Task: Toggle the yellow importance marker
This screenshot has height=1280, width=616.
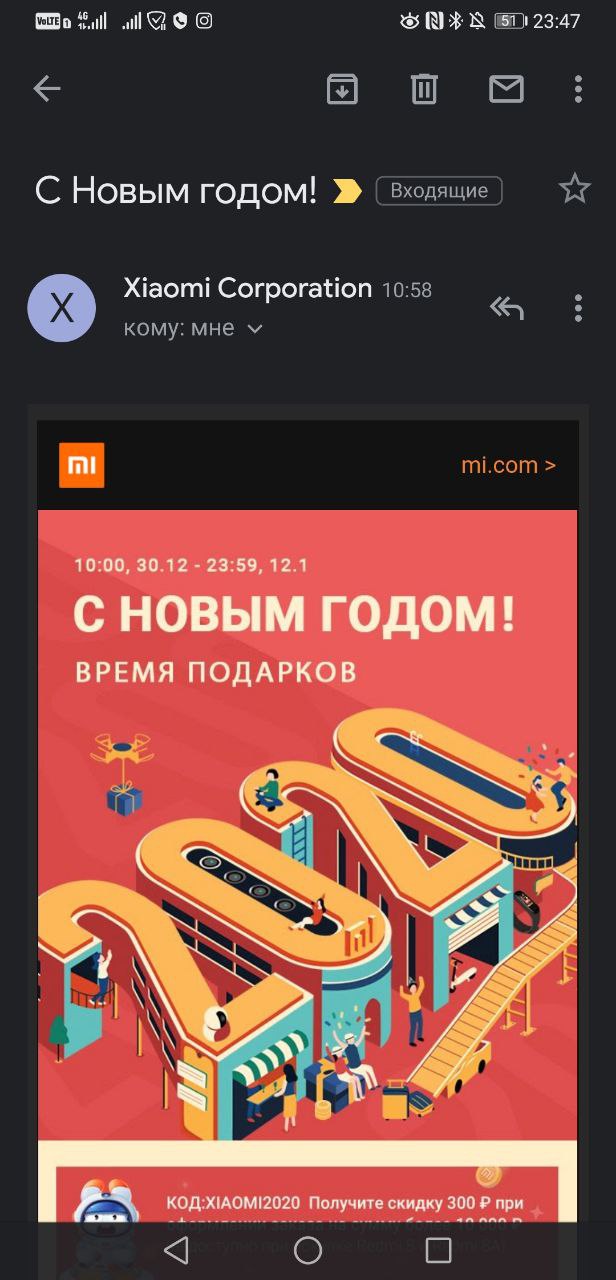Action: tap(347, 190)
